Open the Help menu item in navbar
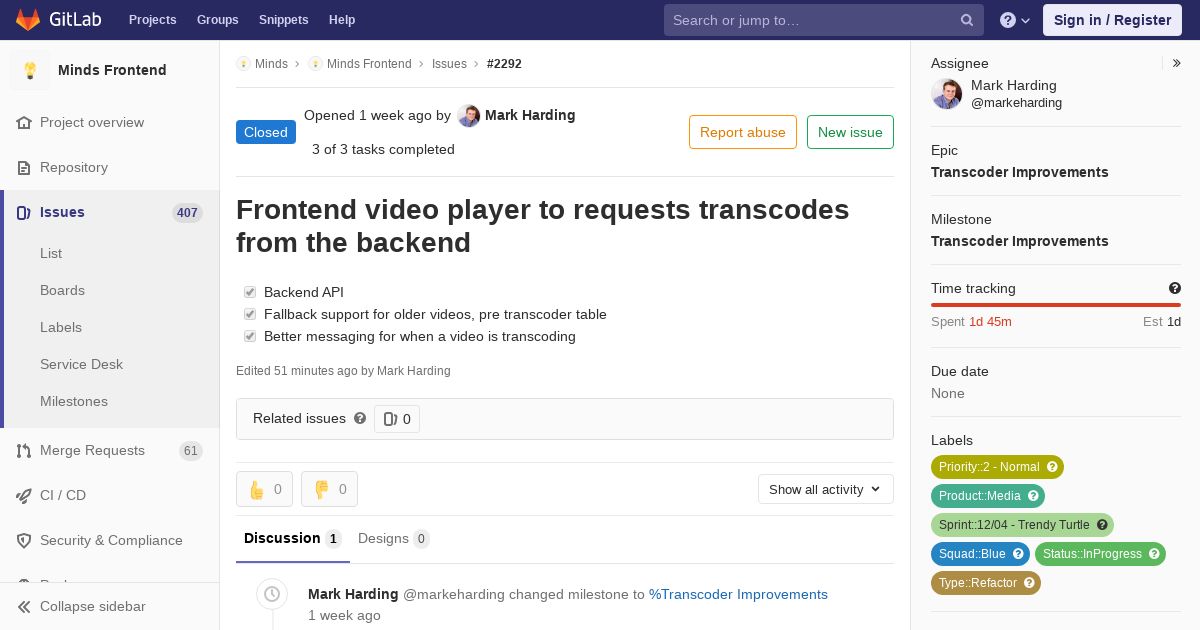This screenshot has height=630, width=1200. click(342, 20)
